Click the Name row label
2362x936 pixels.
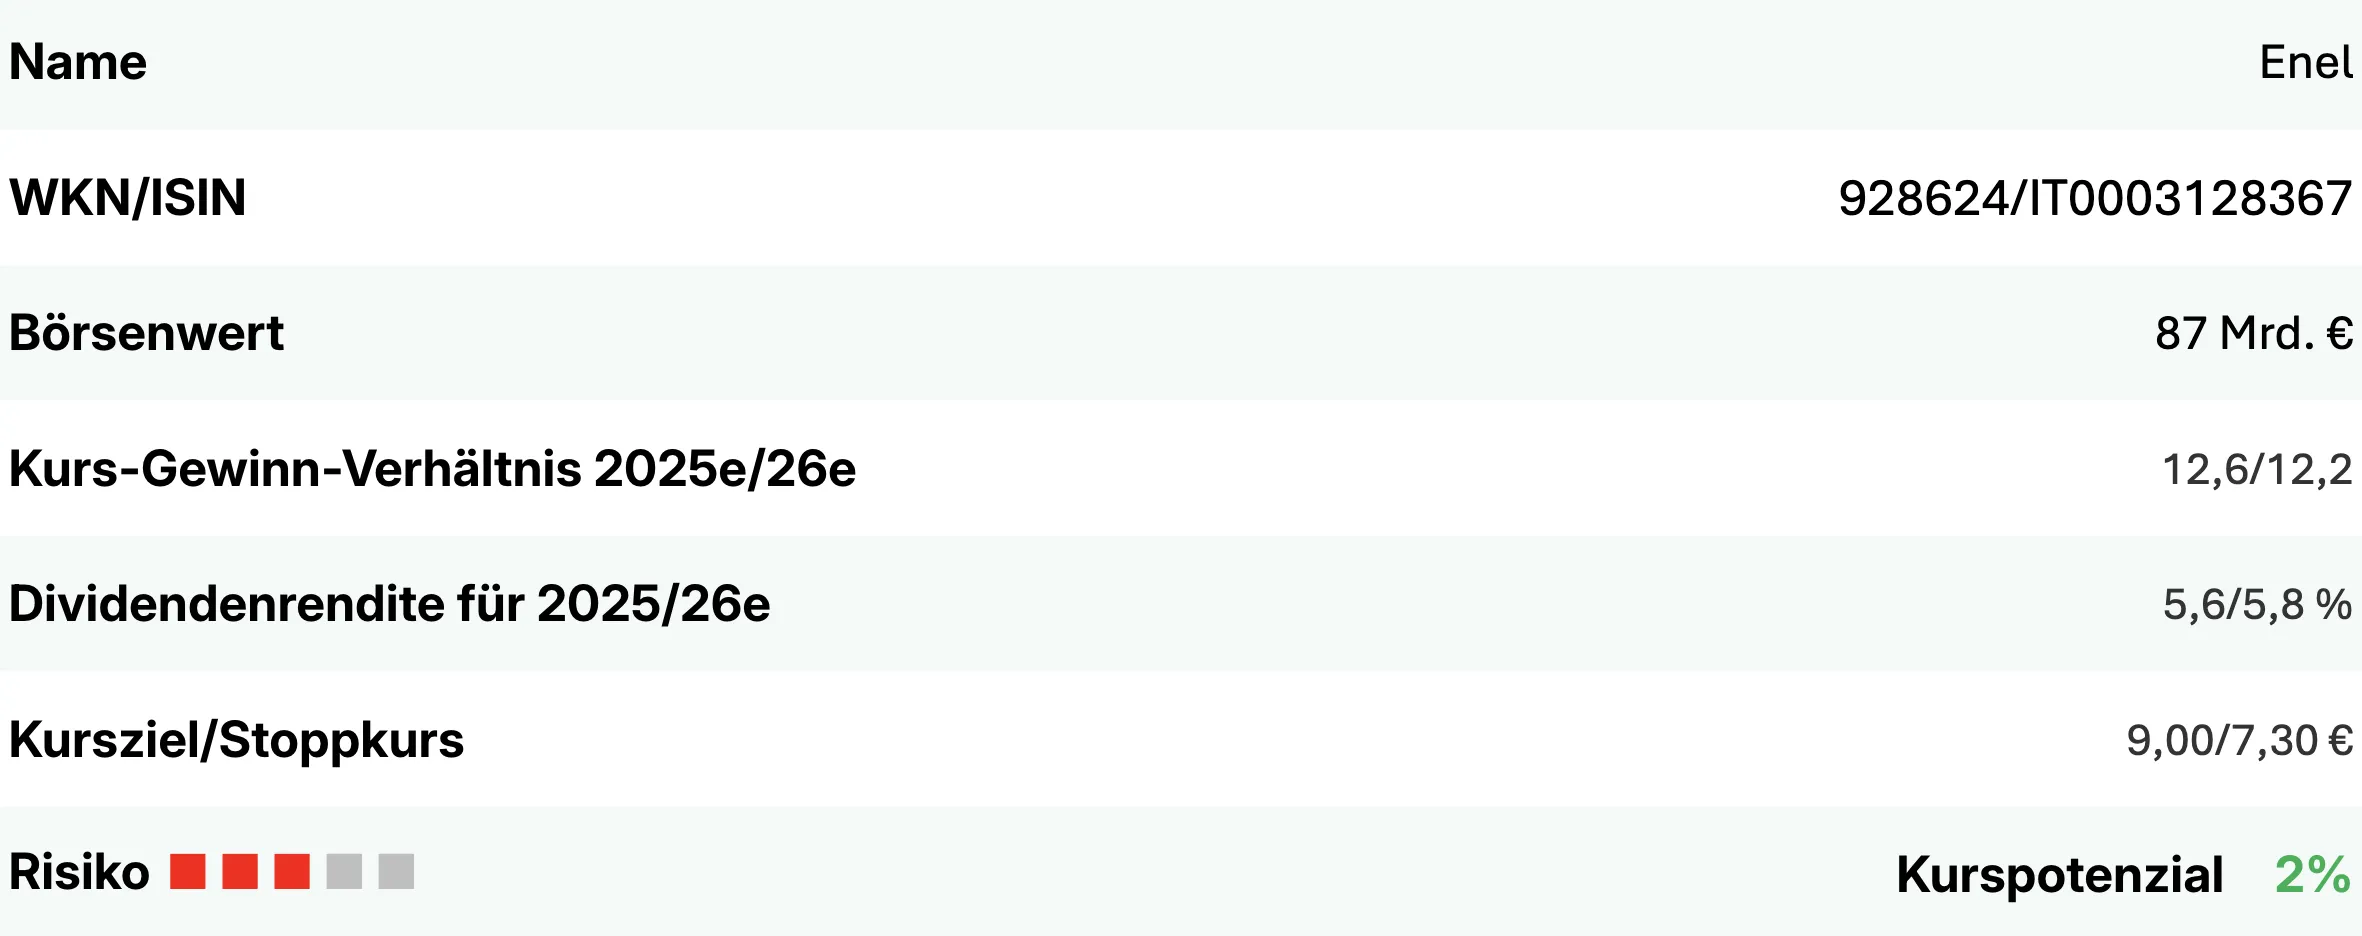pos(78,63)
